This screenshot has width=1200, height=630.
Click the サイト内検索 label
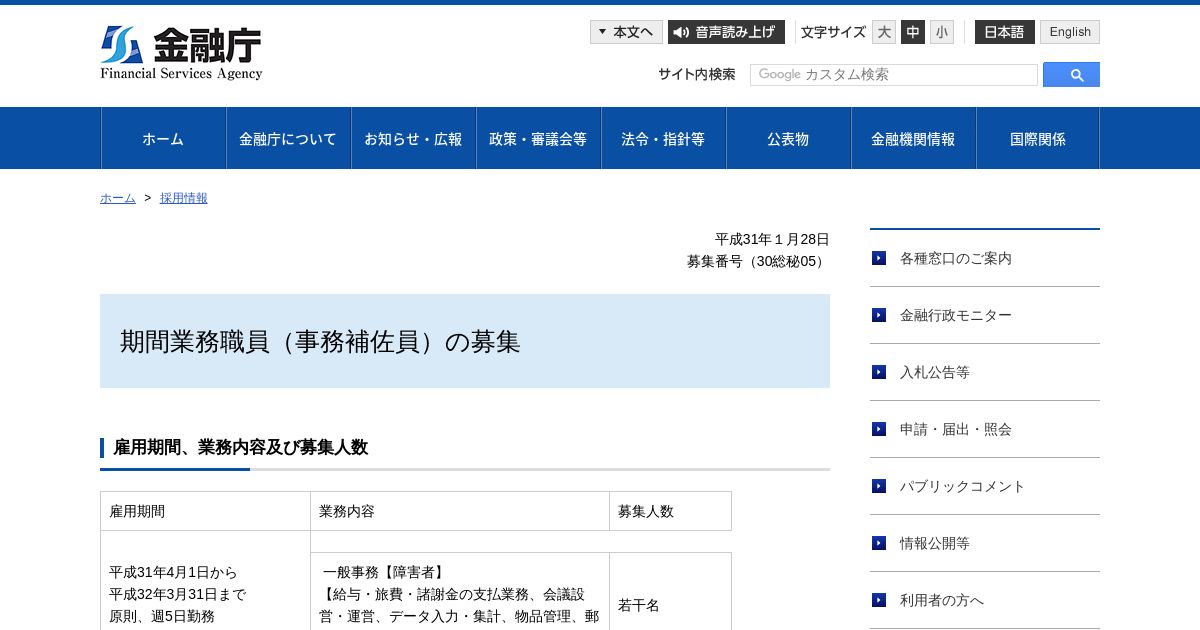pos(697,74)
